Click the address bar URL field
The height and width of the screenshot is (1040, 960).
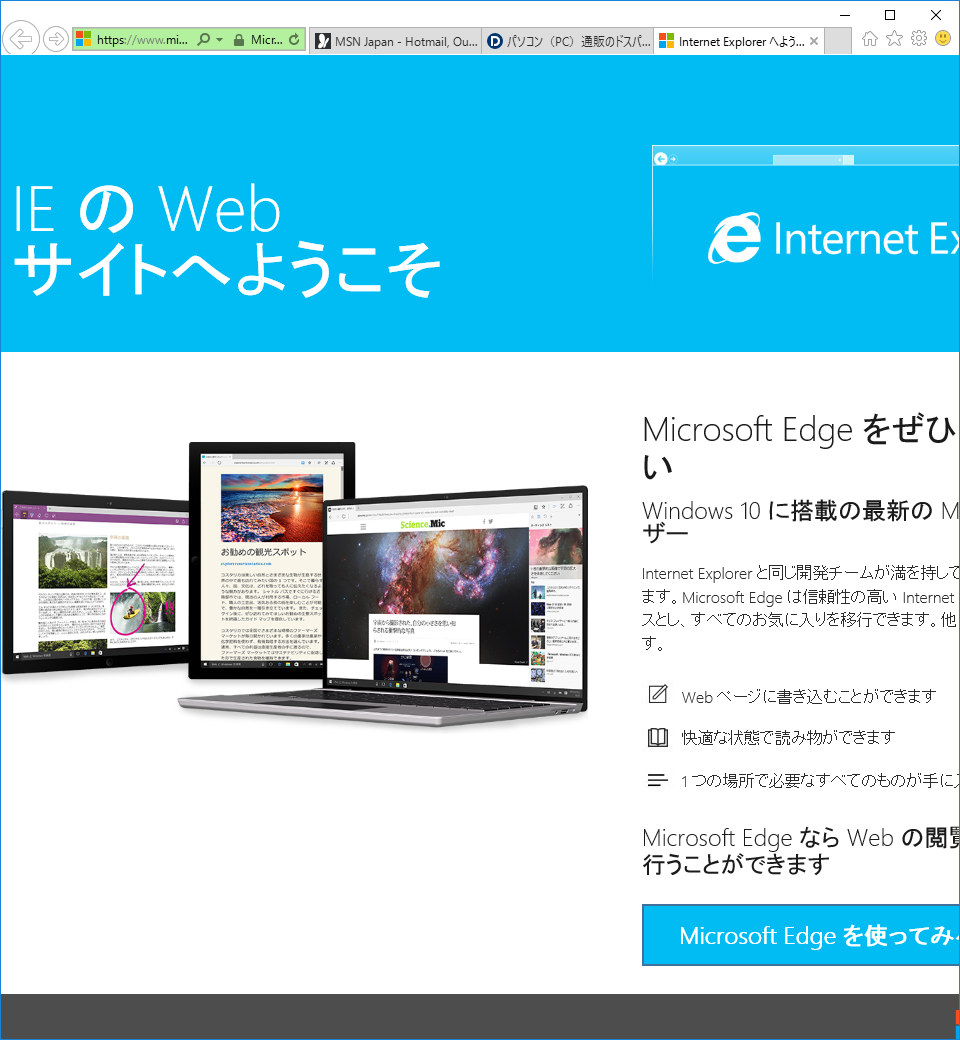tap(140, 40)
